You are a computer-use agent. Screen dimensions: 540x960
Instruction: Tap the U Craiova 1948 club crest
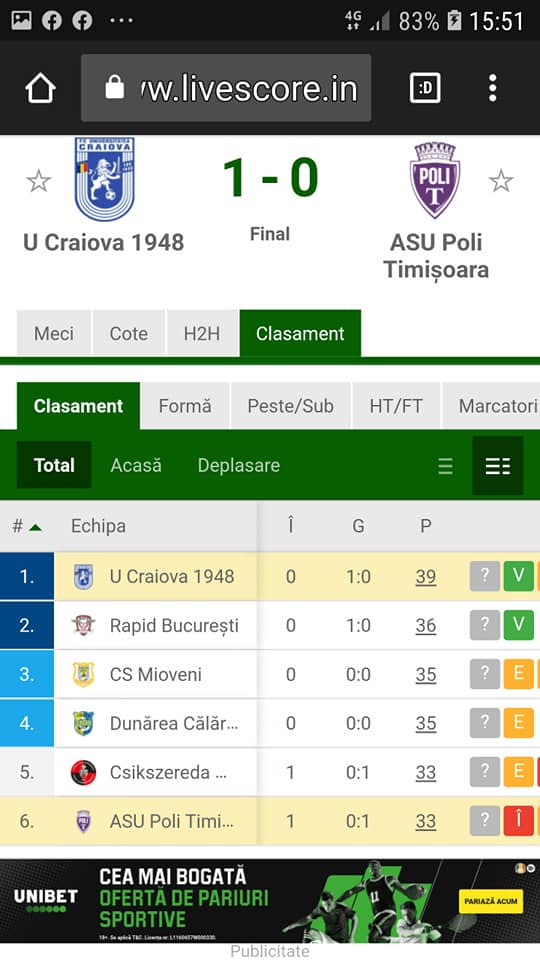[x=104, y=179]
